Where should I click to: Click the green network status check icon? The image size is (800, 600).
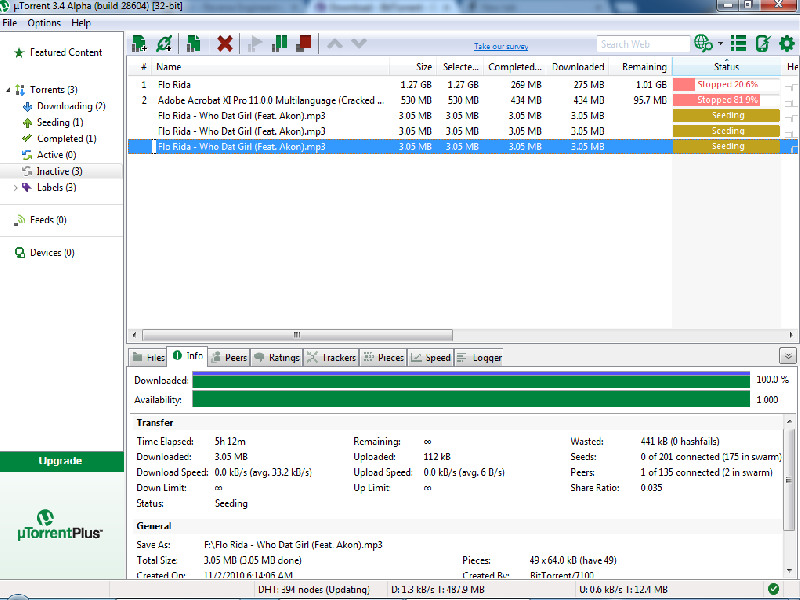point(773,589)
